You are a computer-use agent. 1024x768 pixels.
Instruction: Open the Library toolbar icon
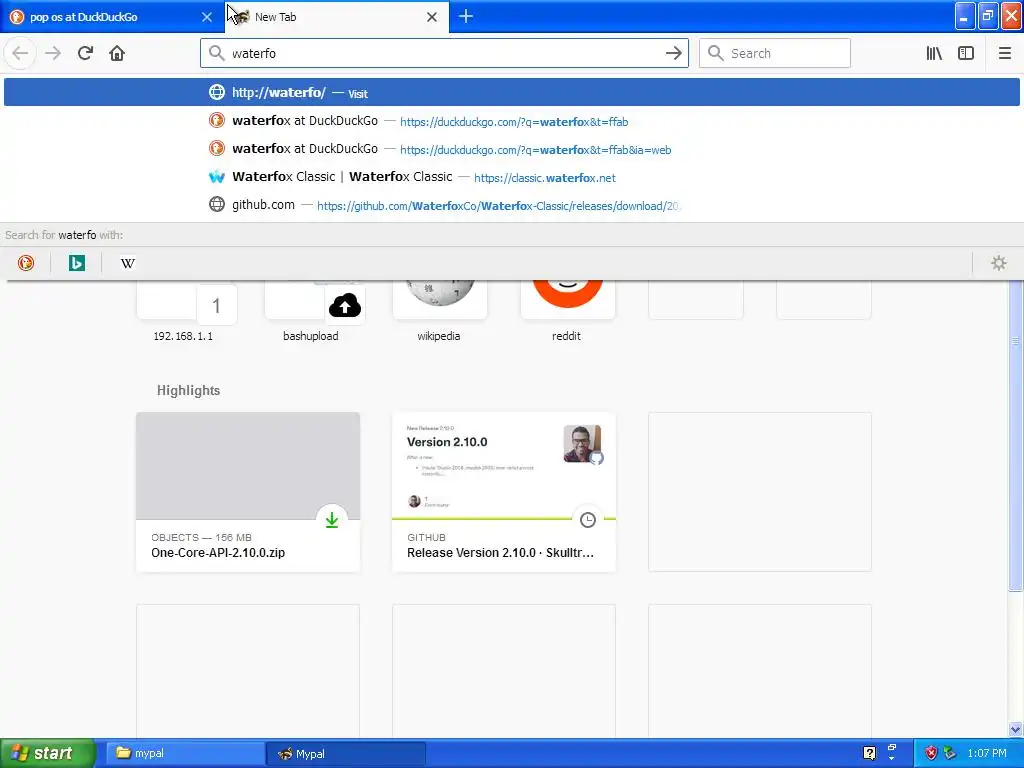[x=934, y=53]
